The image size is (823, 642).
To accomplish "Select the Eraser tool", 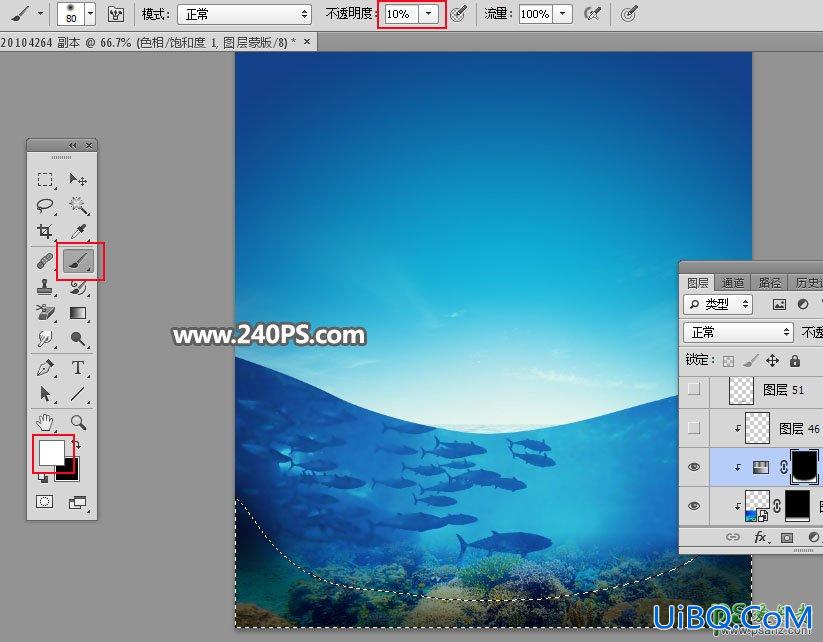I will (45, 313).
